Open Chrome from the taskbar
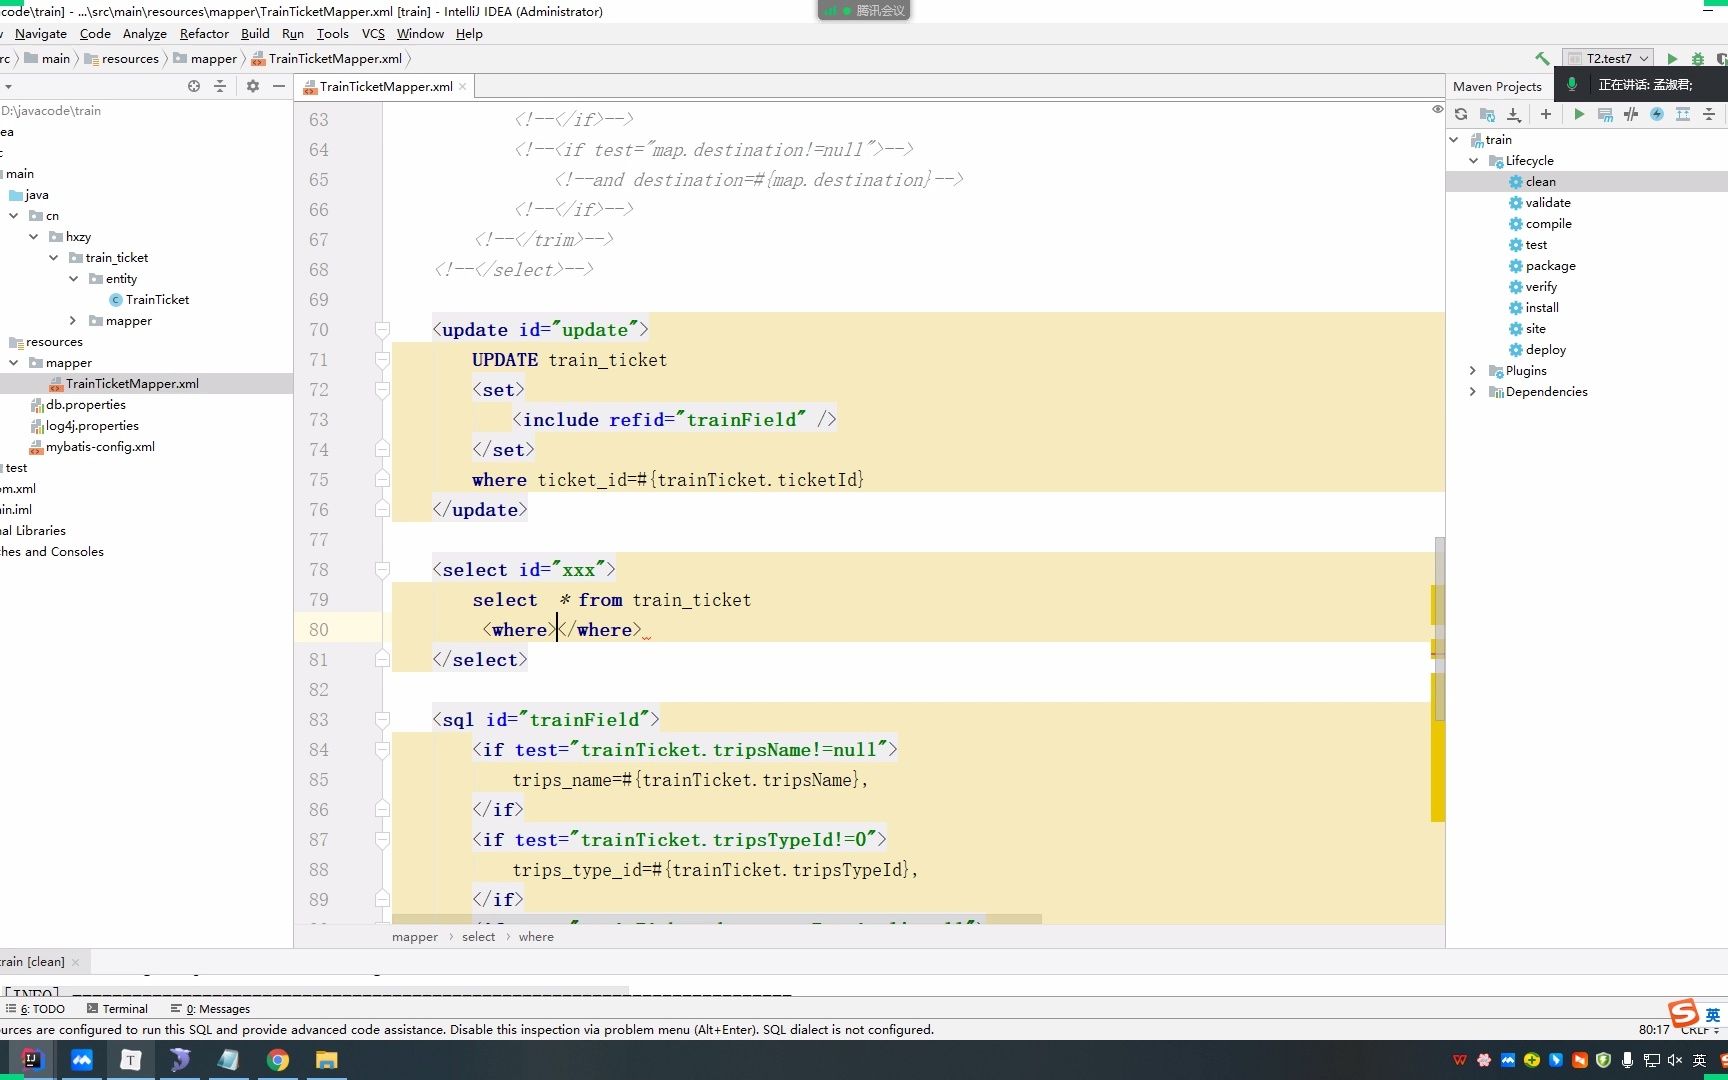Screen dimensions: 1728x1080 pos(278,1060)
